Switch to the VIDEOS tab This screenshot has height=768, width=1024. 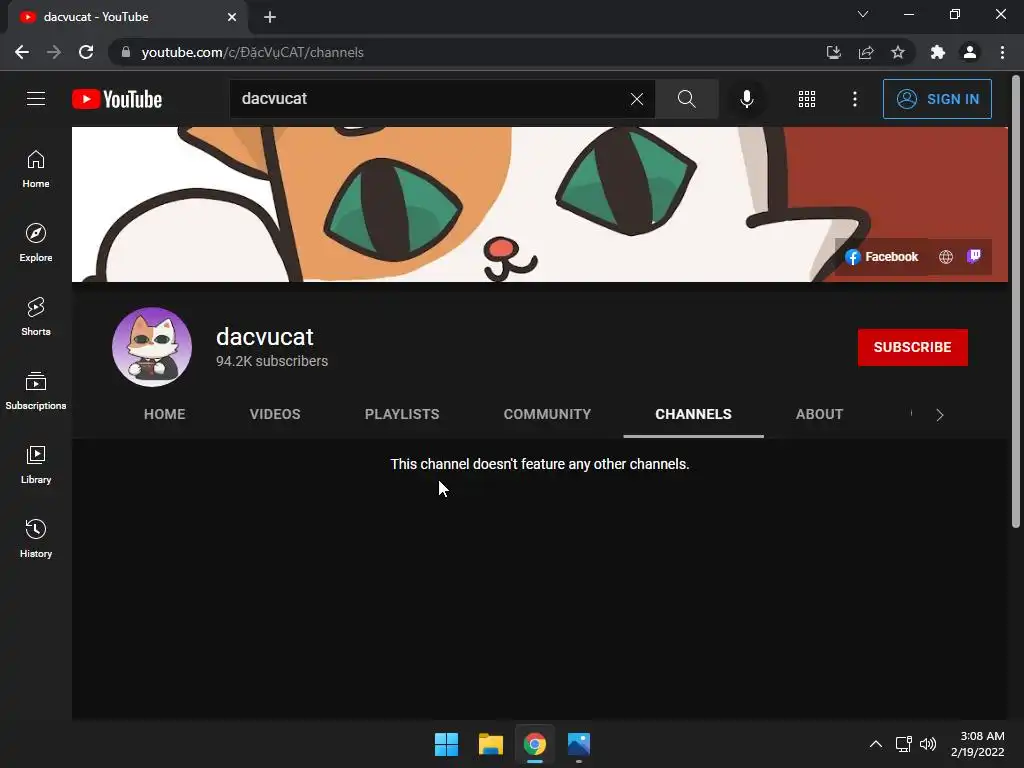tap(275, 414)
